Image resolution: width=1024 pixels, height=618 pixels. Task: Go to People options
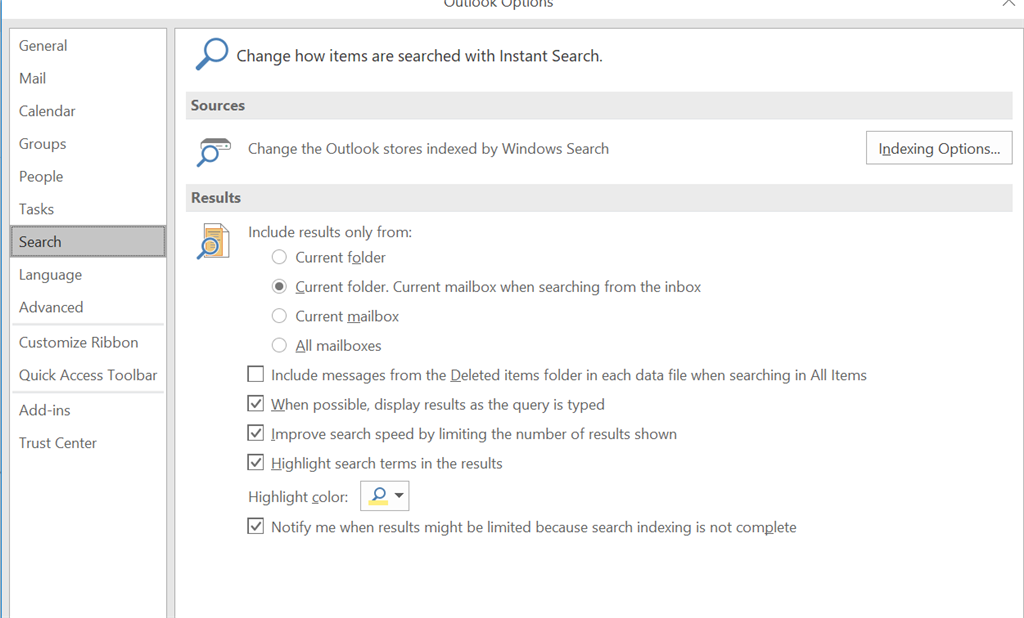click(88, 176)
